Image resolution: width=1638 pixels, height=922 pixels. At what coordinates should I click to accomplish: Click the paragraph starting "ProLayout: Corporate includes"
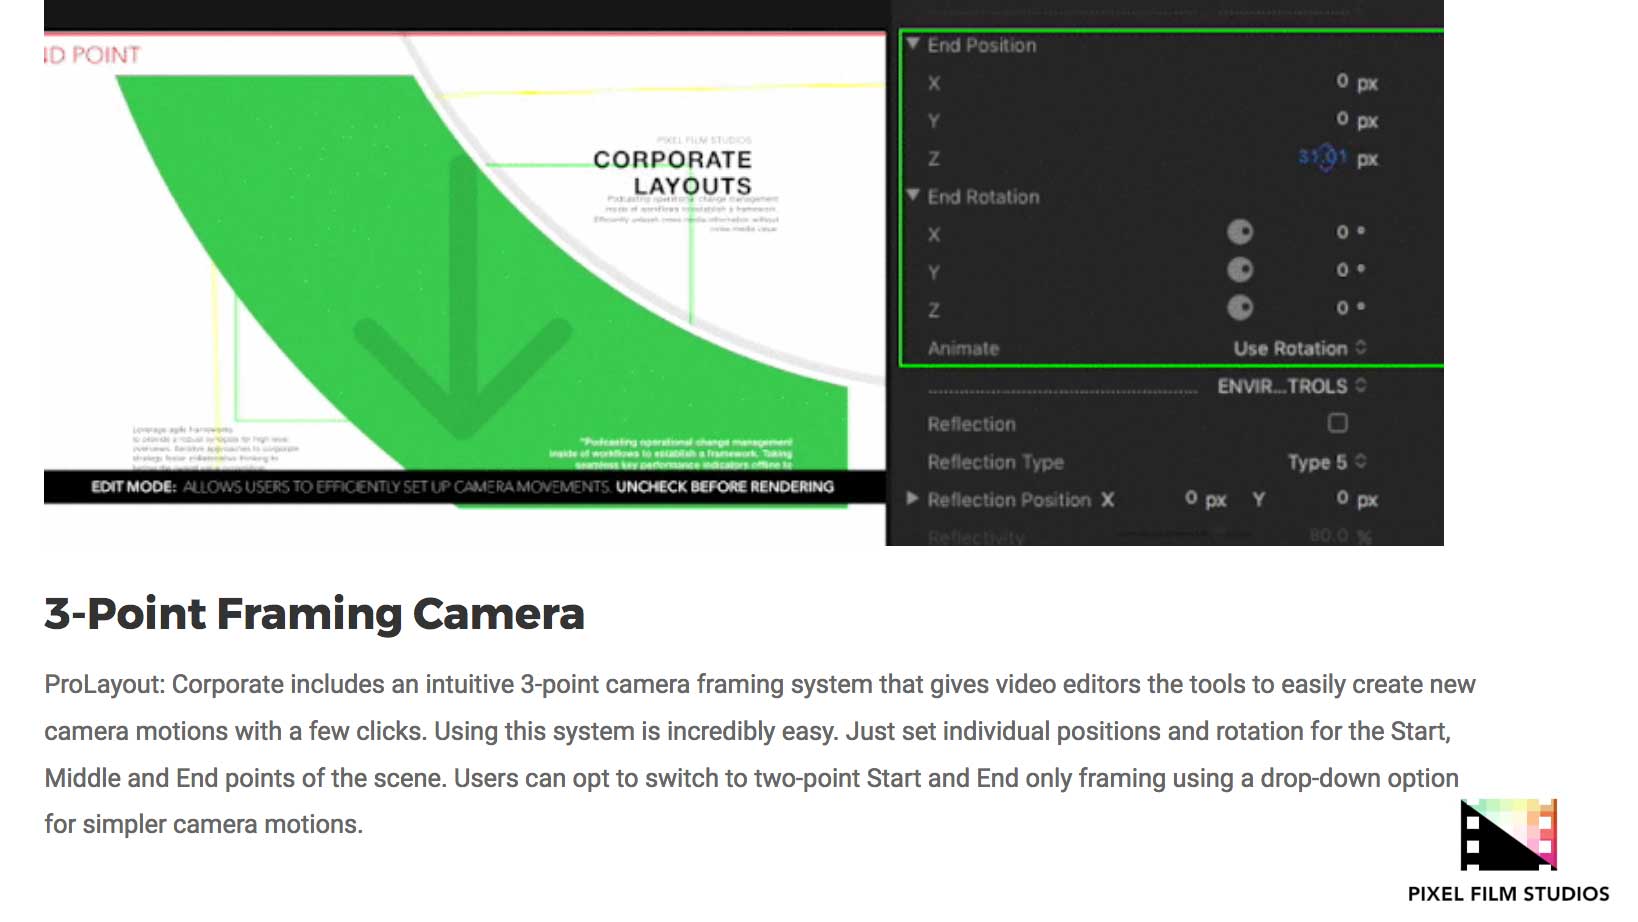pos(760,754)
